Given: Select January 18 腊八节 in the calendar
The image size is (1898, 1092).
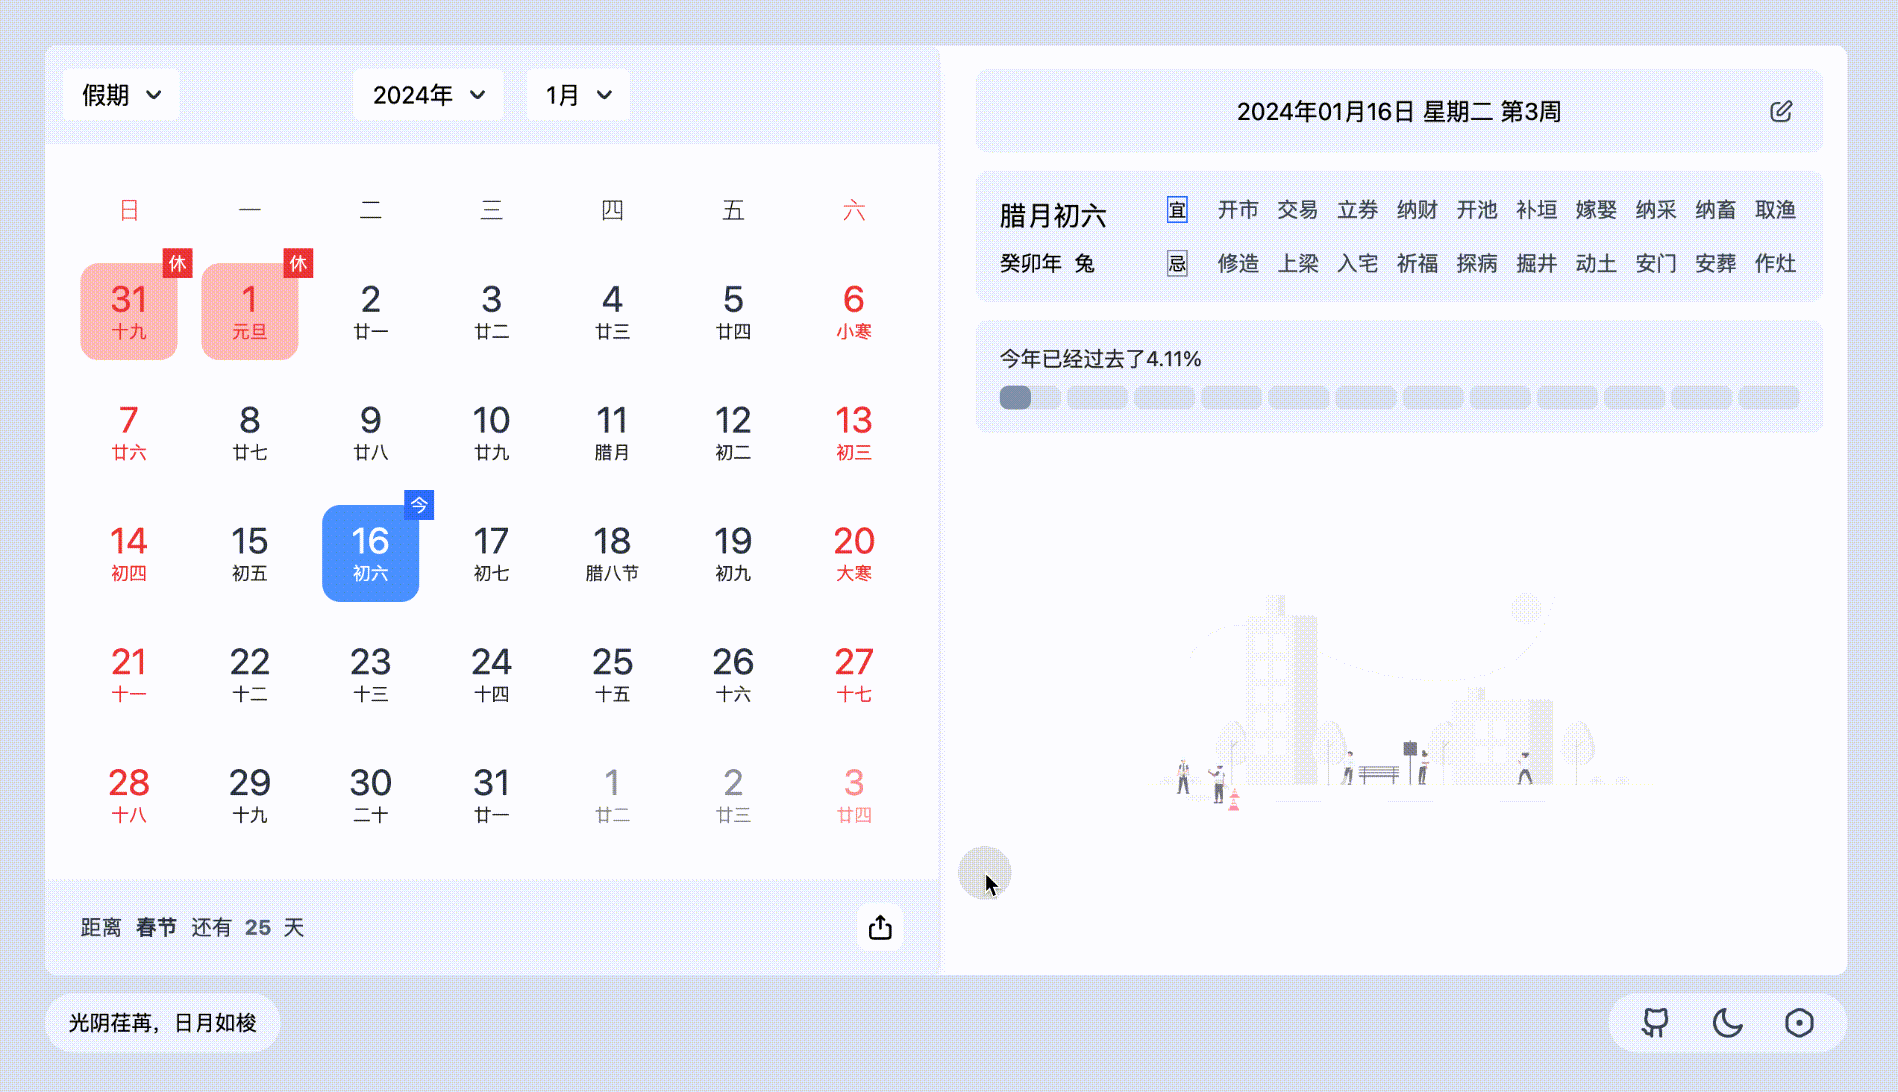Looking at the screenshot, I should [612, 553].
